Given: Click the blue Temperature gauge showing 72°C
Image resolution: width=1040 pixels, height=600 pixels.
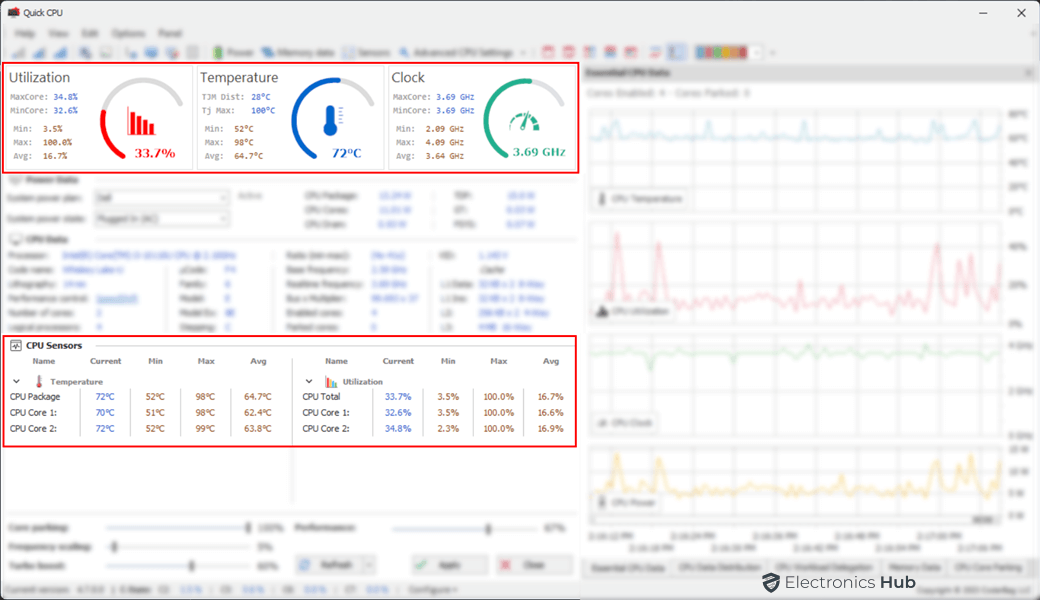Looking at the screenshot, I should 332,120.
